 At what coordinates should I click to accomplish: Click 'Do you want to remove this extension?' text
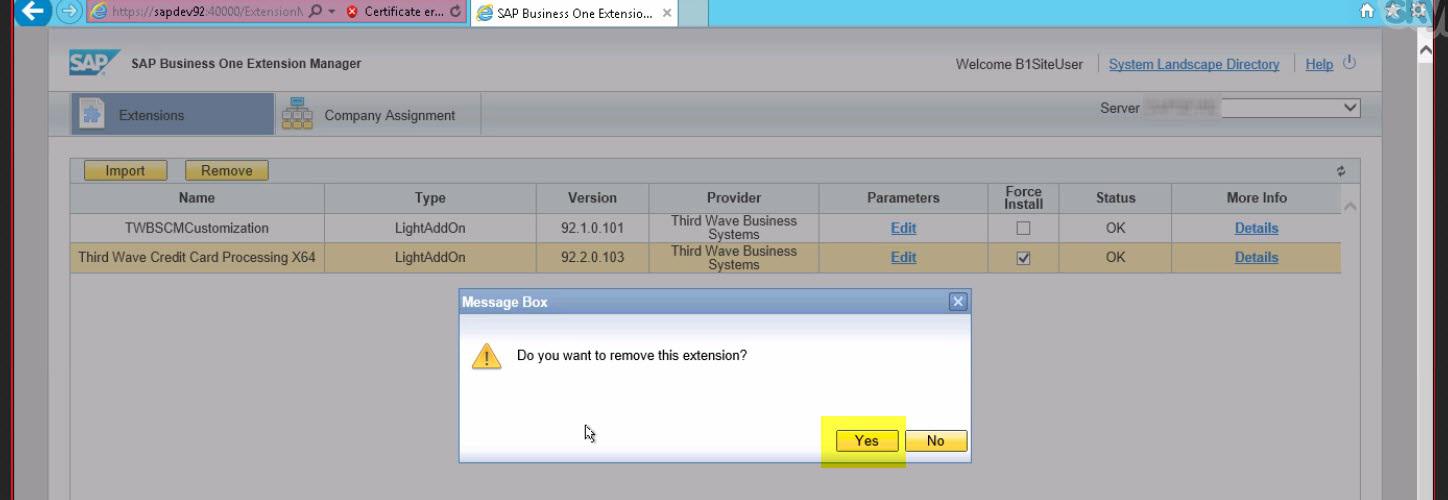pos(631,355)
